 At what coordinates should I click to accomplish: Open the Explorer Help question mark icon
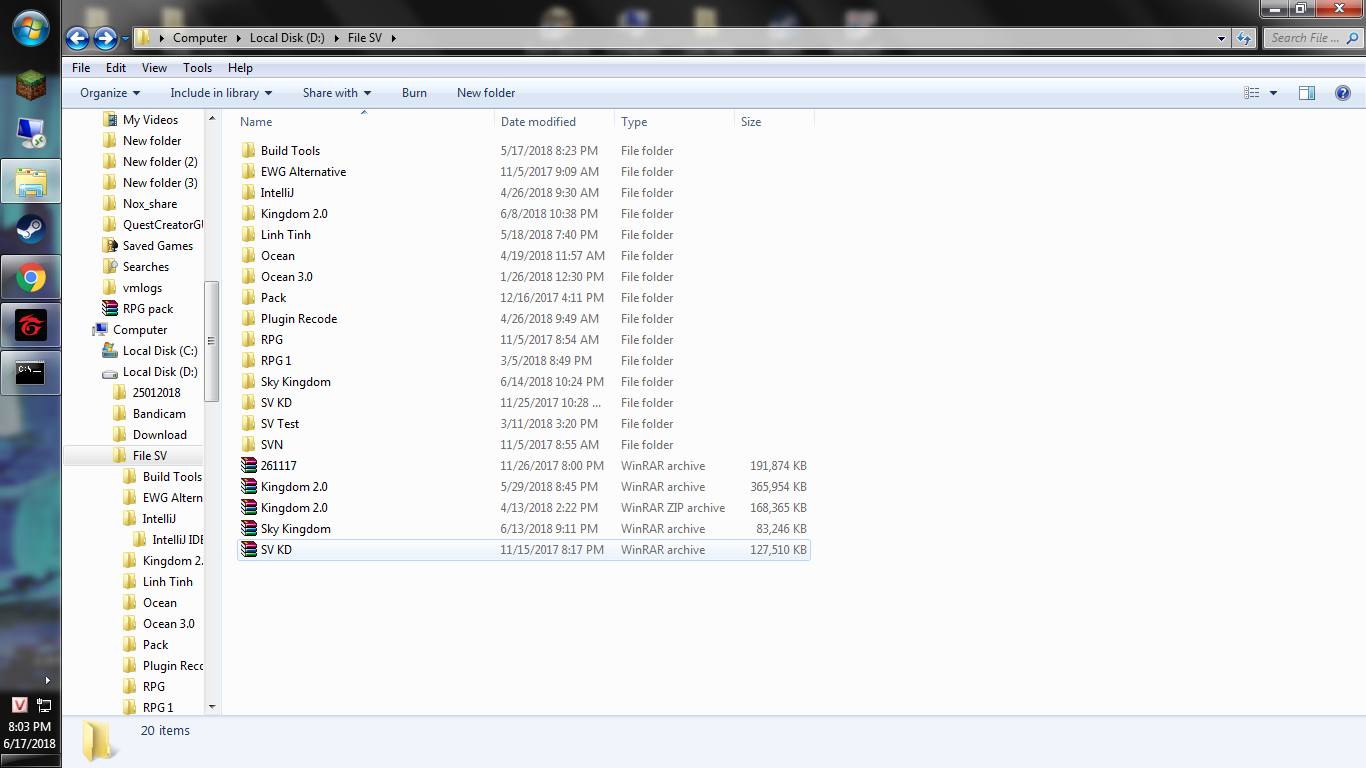(1343, 93)
